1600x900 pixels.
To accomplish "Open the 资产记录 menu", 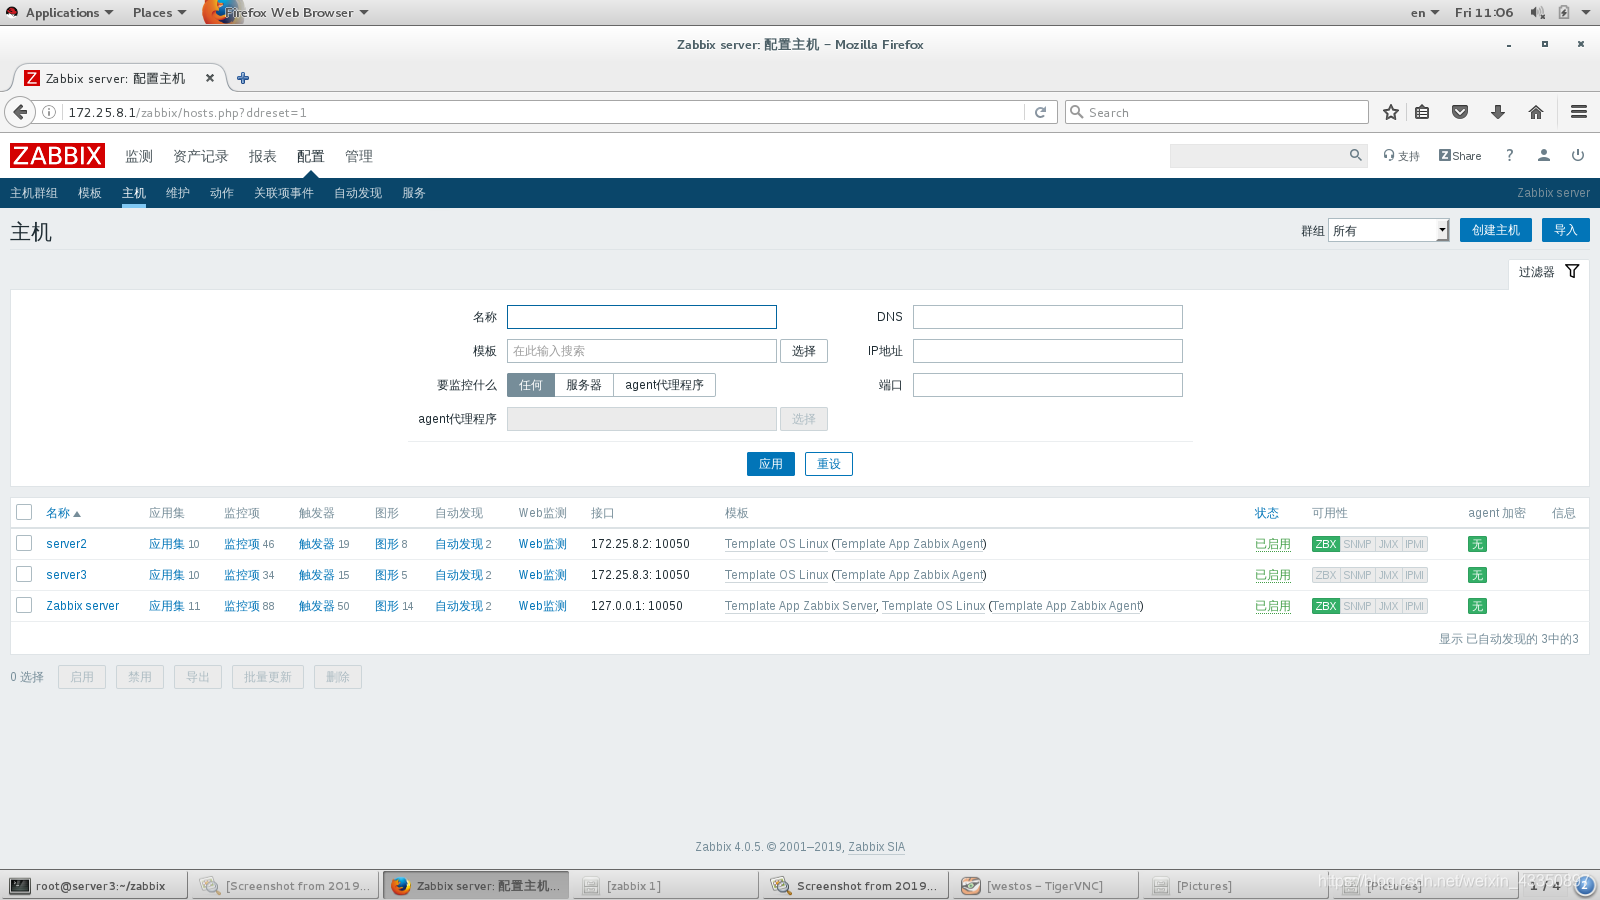I will pos(201,156).
